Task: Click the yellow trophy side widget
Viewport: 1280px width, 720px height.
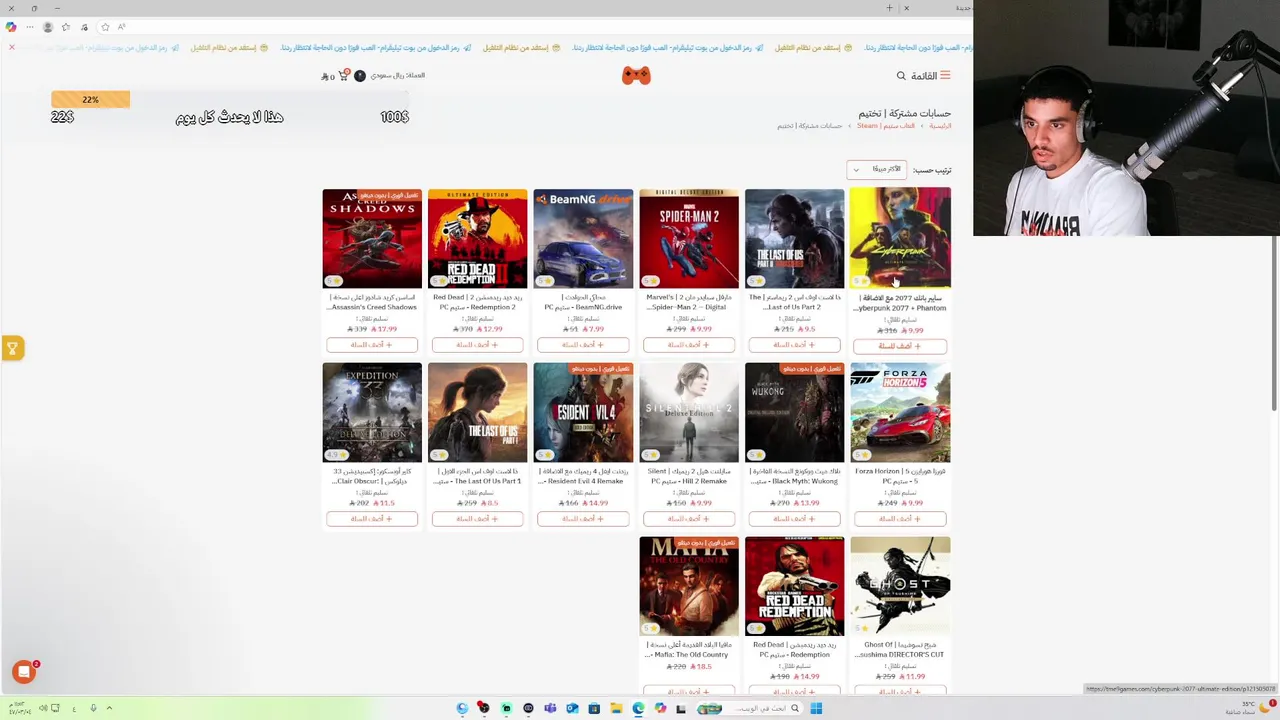Action: 12,348
